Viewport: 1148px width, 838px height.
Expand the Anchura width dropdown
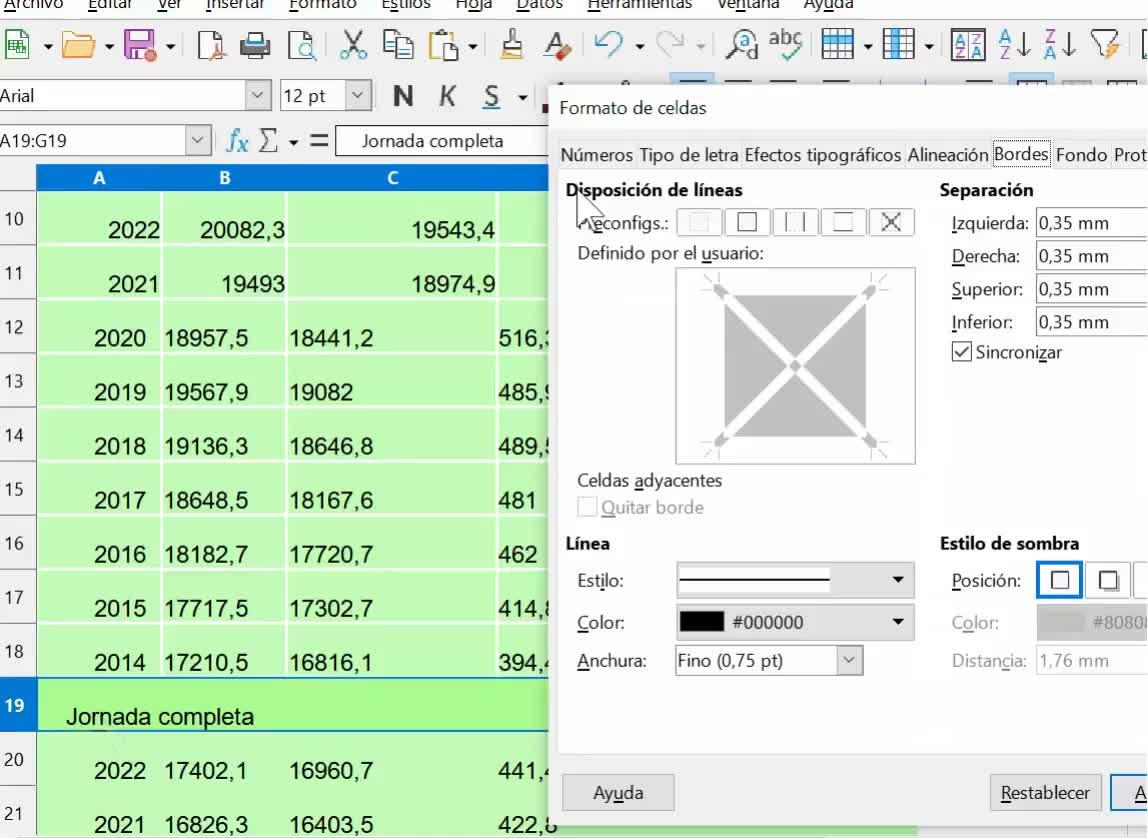tap(849, 661)
